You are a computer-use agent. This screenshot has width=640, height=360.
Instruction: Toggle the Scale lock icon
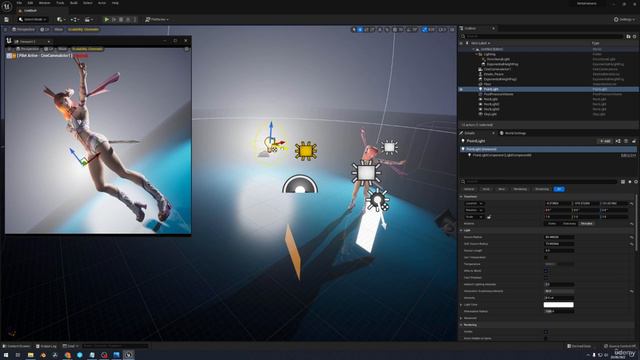489,217
